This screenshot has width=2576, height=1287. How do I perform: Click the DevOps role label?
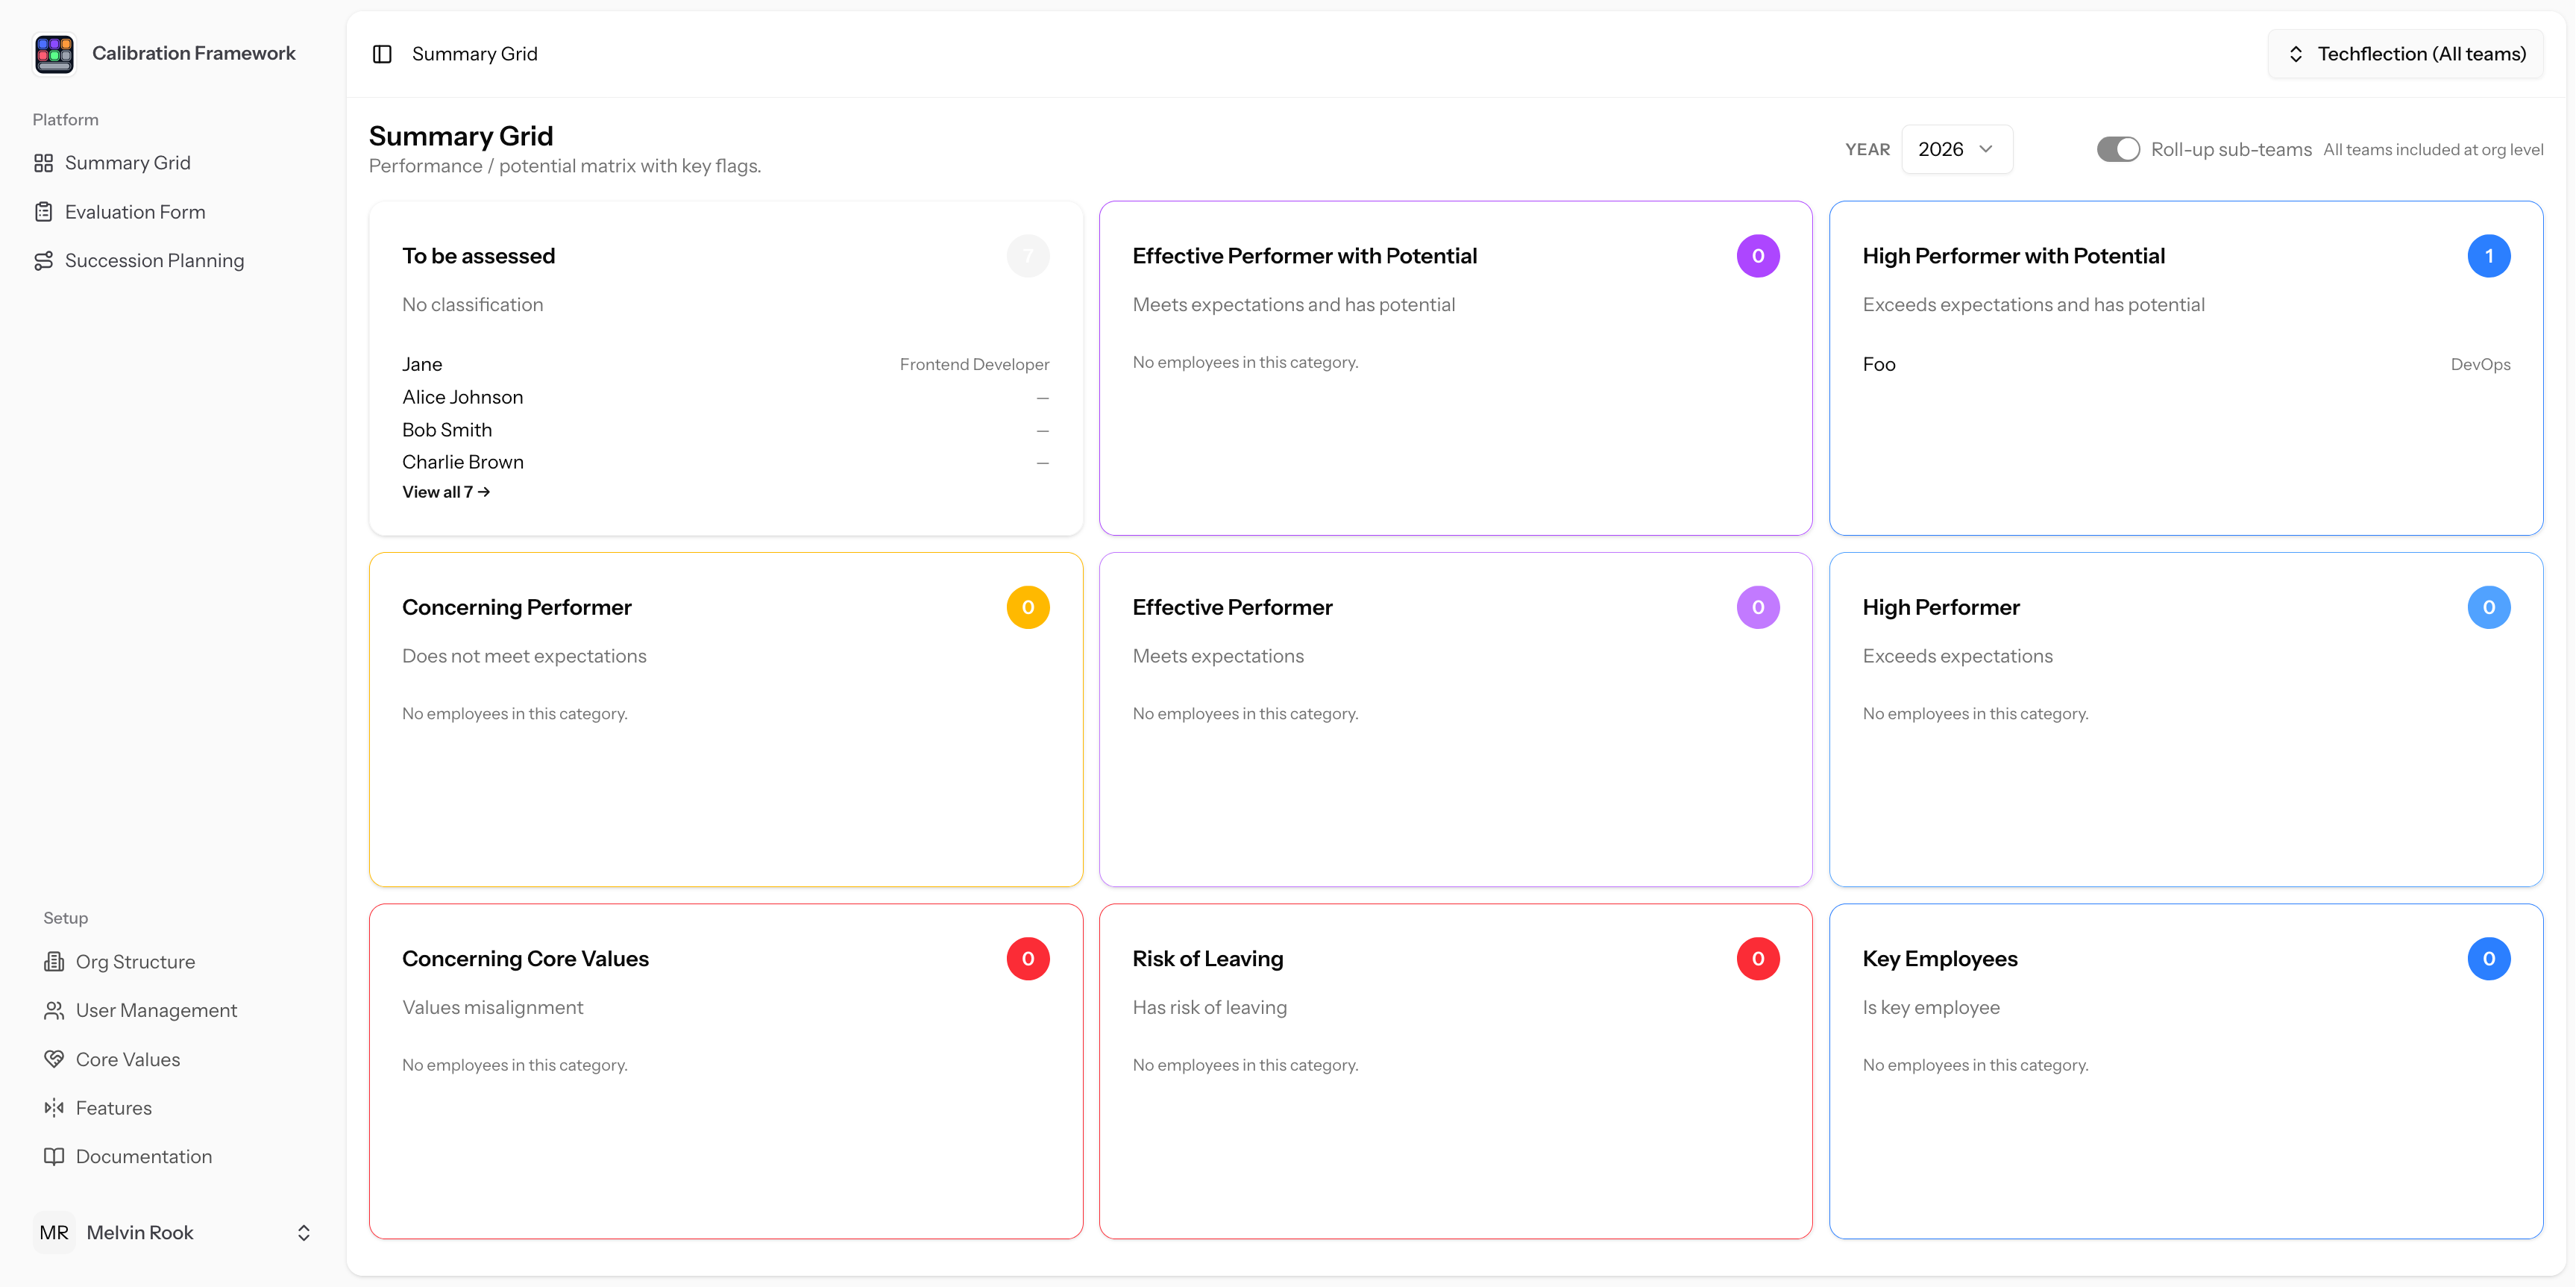(x=2480, y=365)
